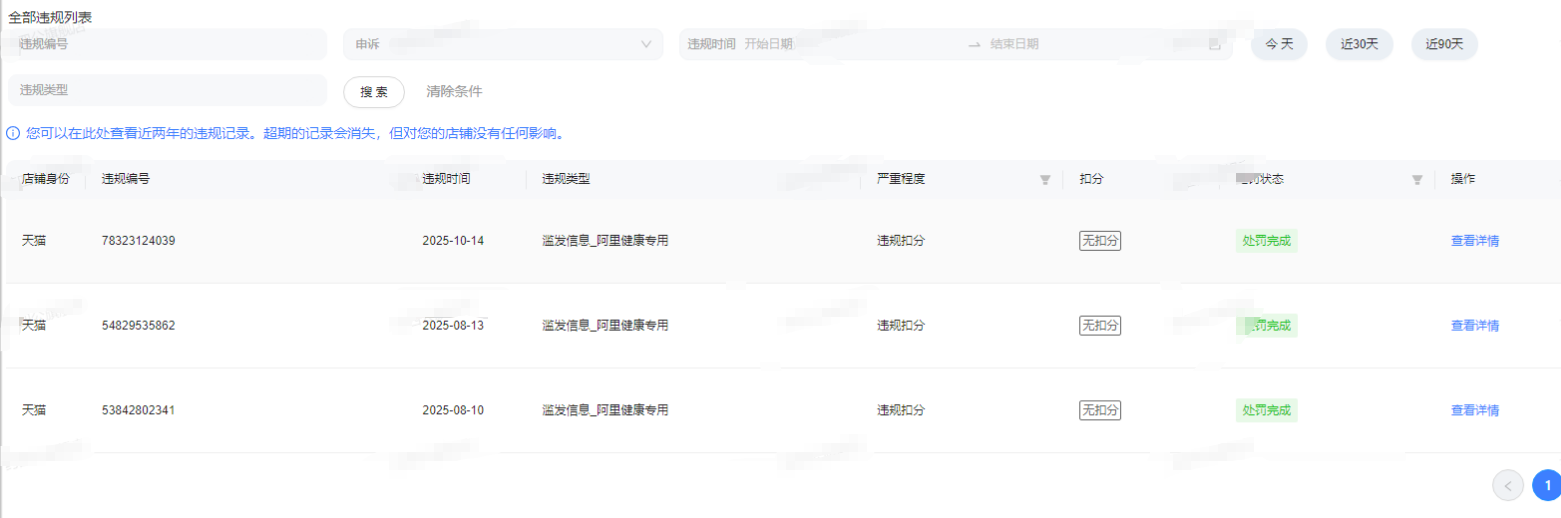Click the 违规编号 input field

click(167, 44)
